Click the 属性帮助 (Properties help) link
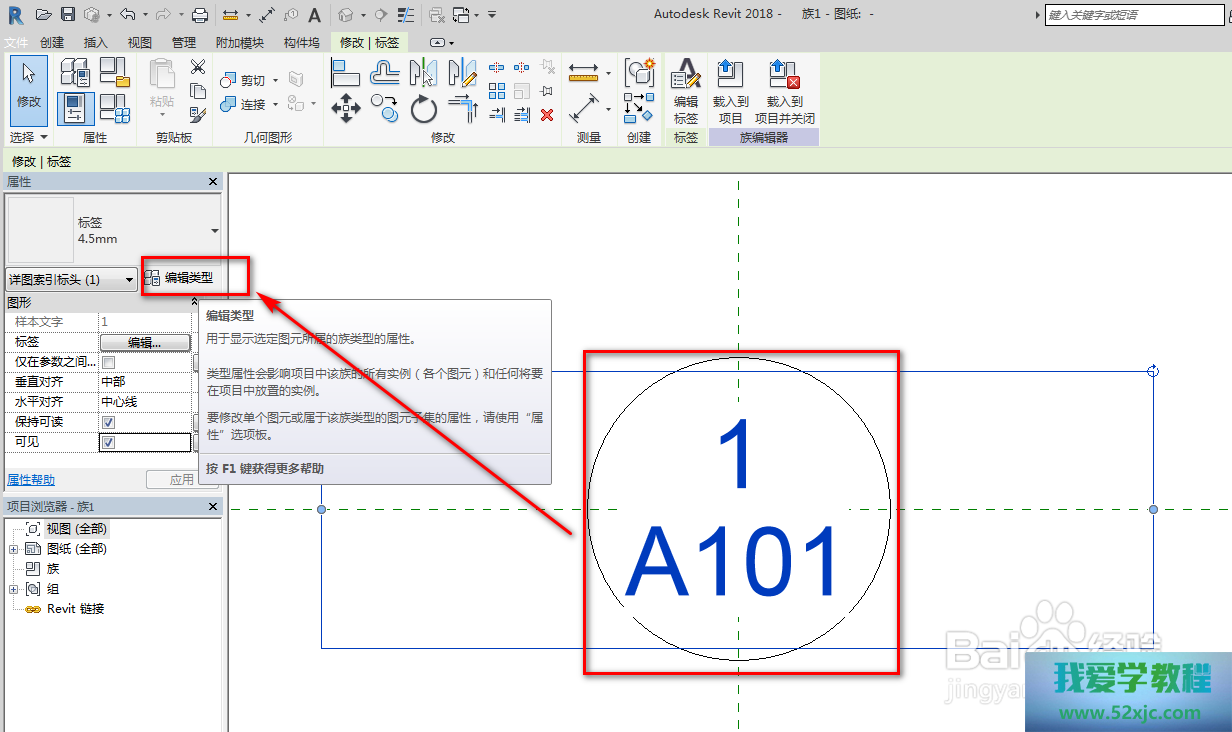This screenshot has width=1232, height=732. point(31,480)
